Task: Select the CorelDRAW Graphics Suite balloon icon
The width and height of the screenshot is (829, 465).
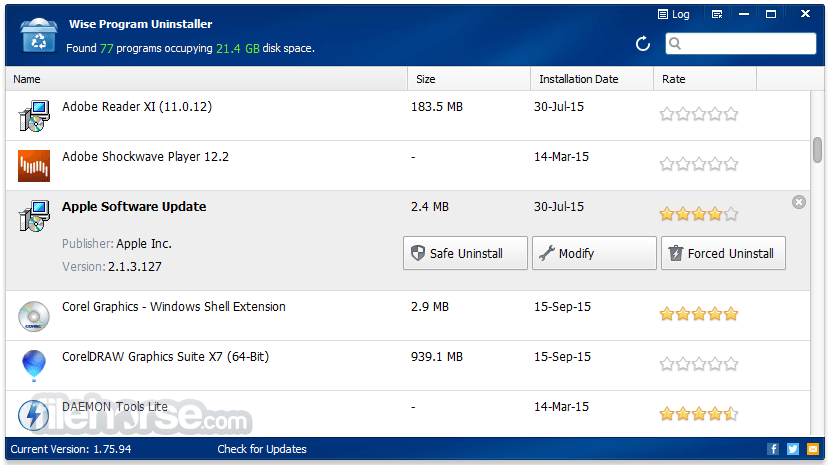Action: coord(34,366)
